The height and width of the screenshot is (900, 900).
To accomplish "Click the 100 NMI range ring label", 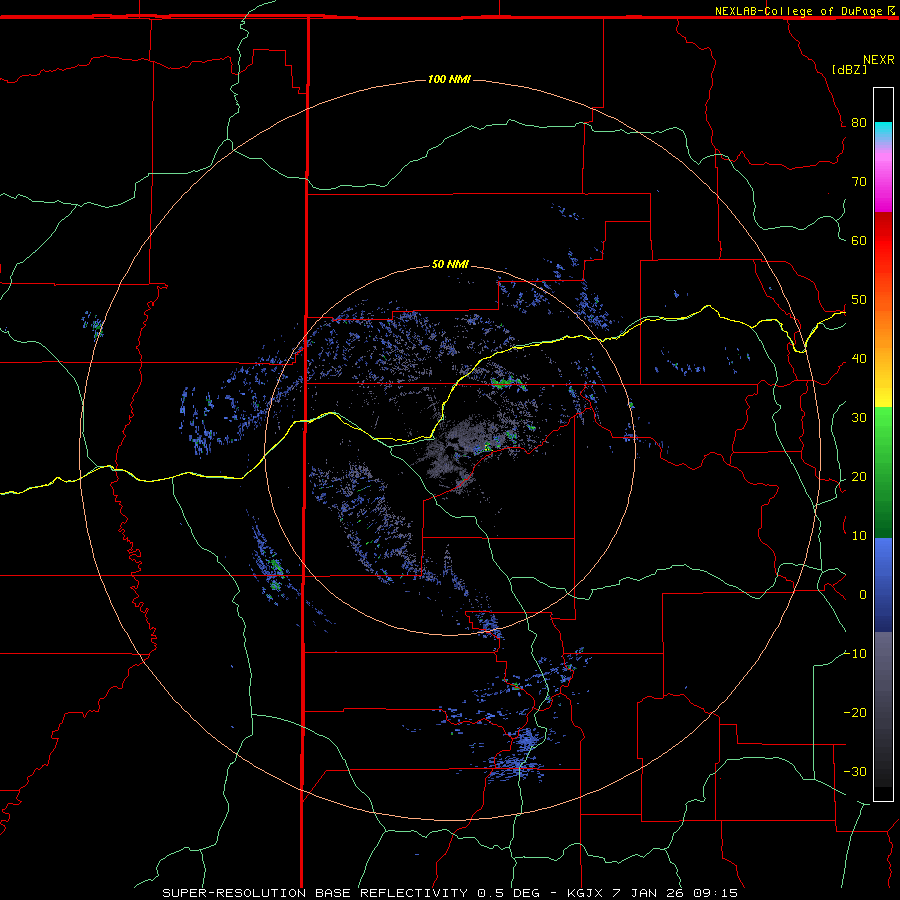I will pos(449,79).
